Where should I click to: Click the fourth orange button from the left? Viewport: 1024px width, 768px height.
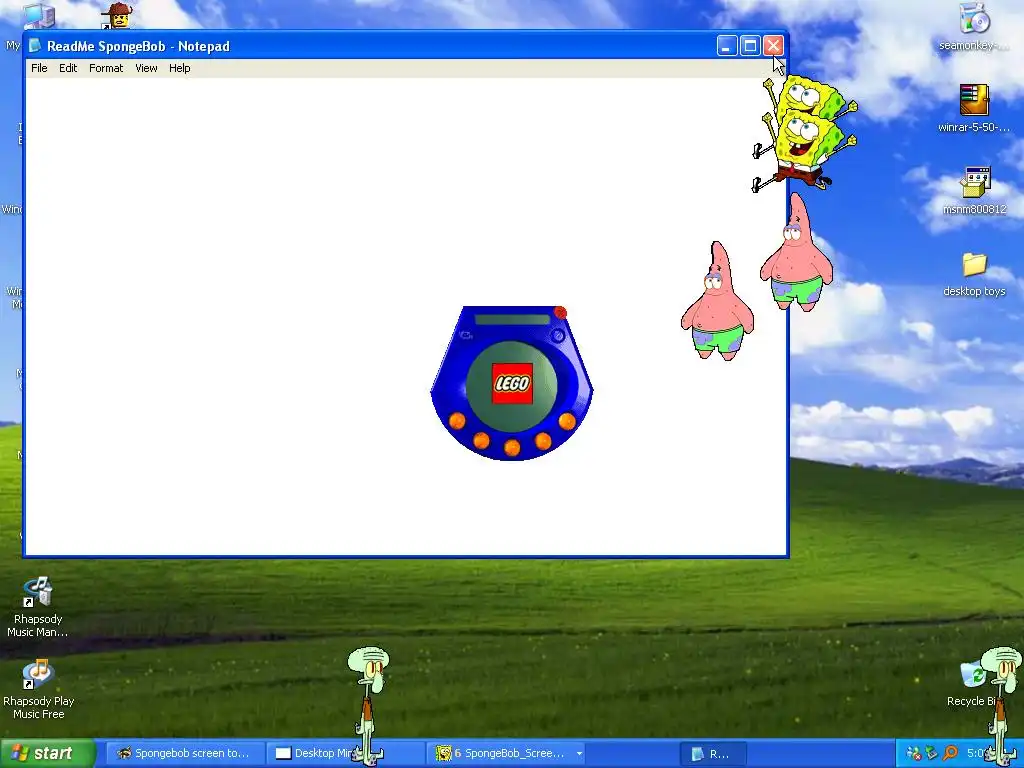[543, 441]
